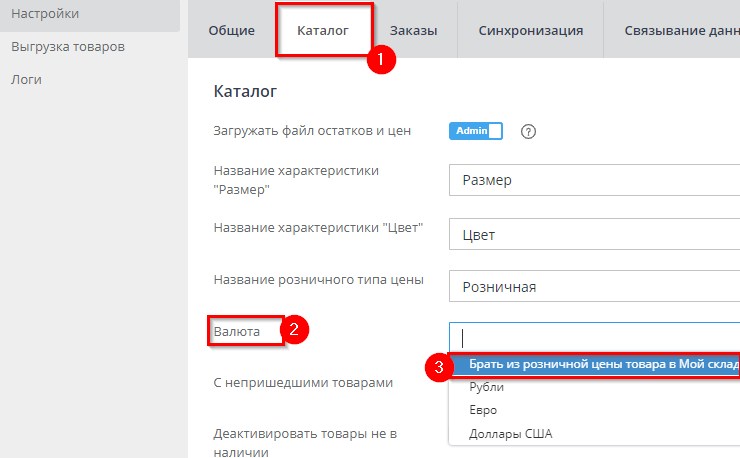Select Рубли from the currency list

coord(487,387)
